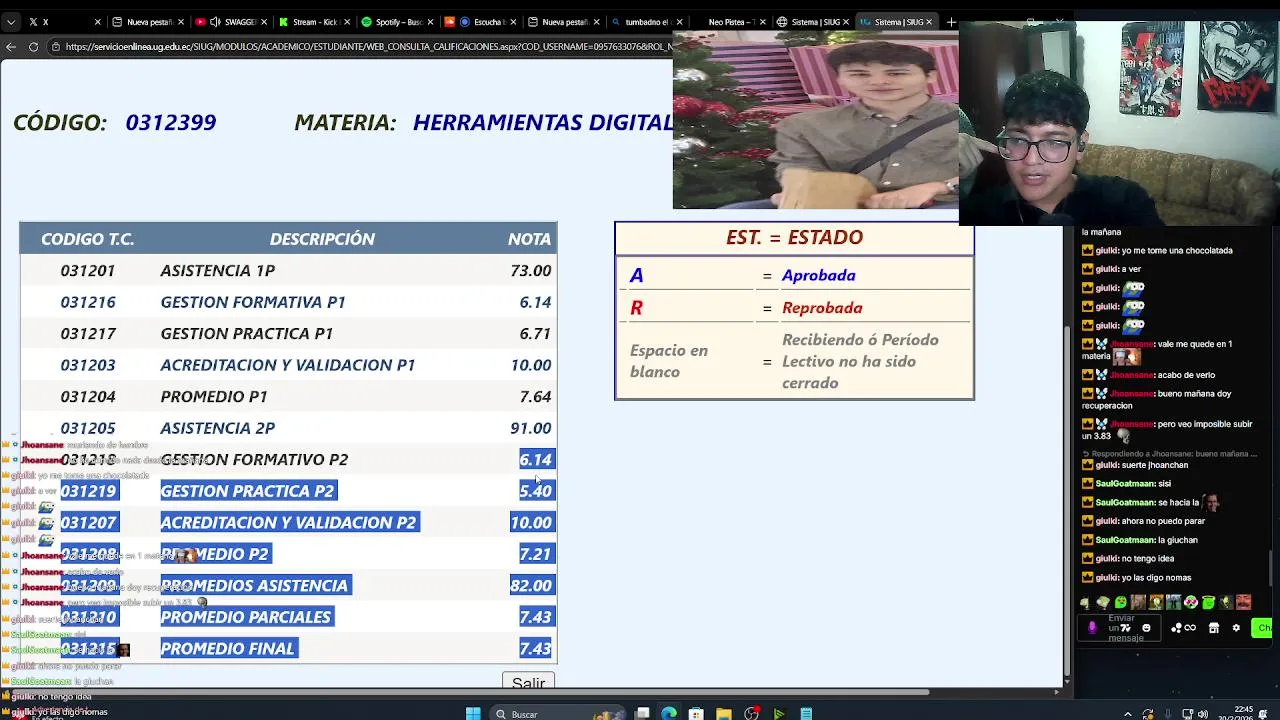Image resolution: width=1280 pixels, height=720 pixels.
Task: Click the ASISTENCIA 2P description link
Action: tap(218, 428)
